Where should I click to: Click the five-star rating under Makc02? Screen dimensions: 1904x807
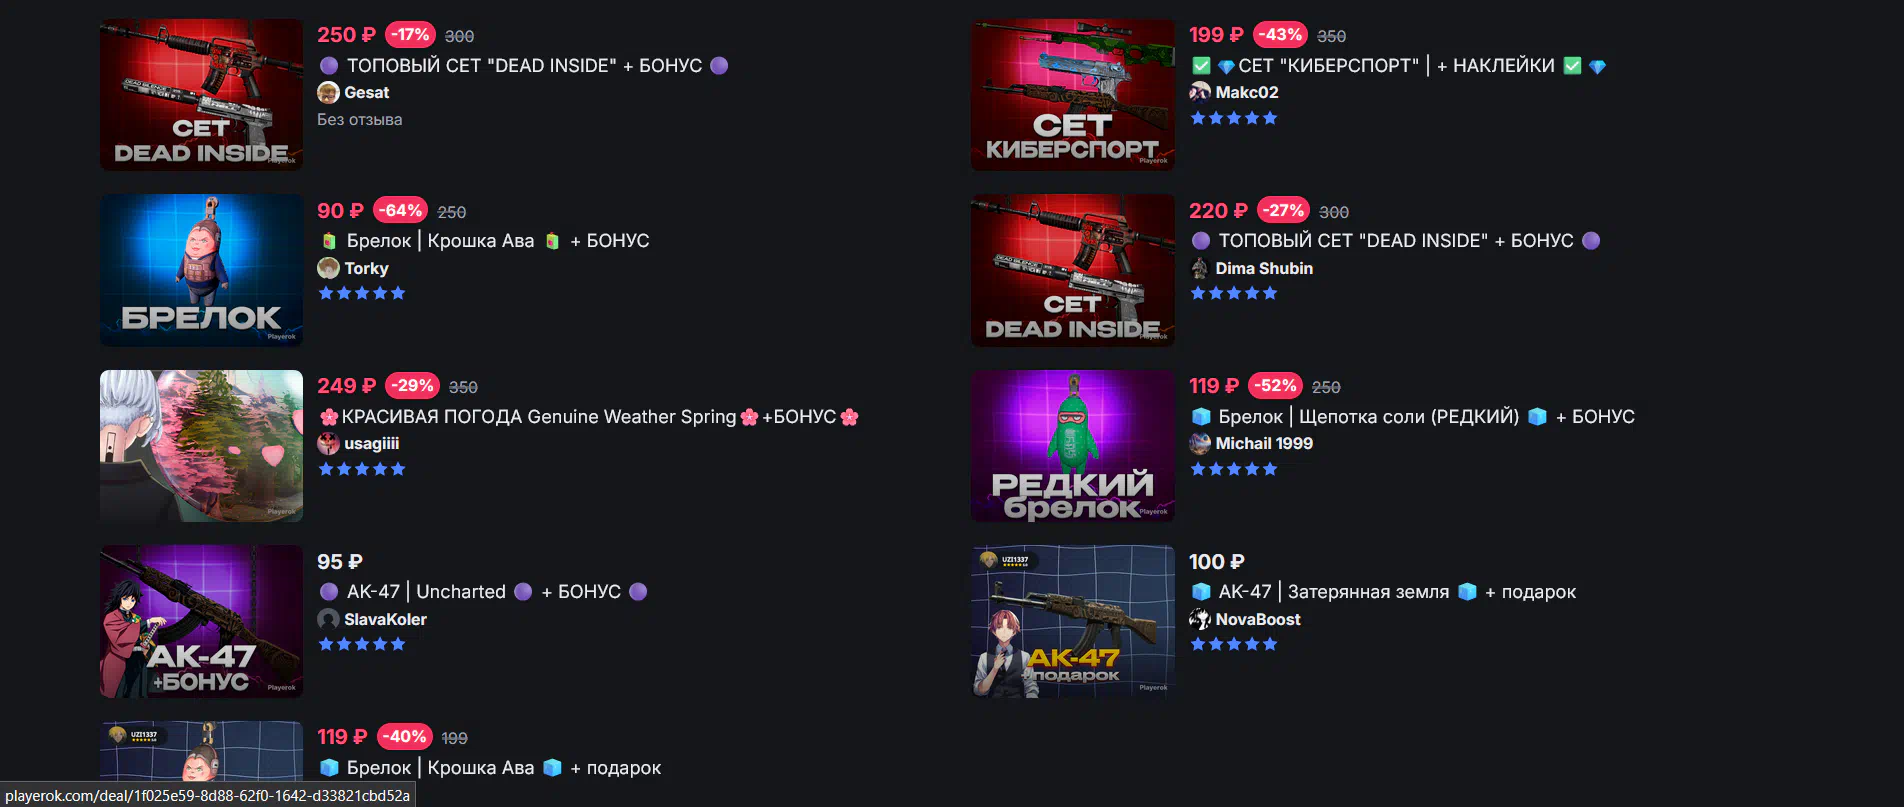[1234, 118]
